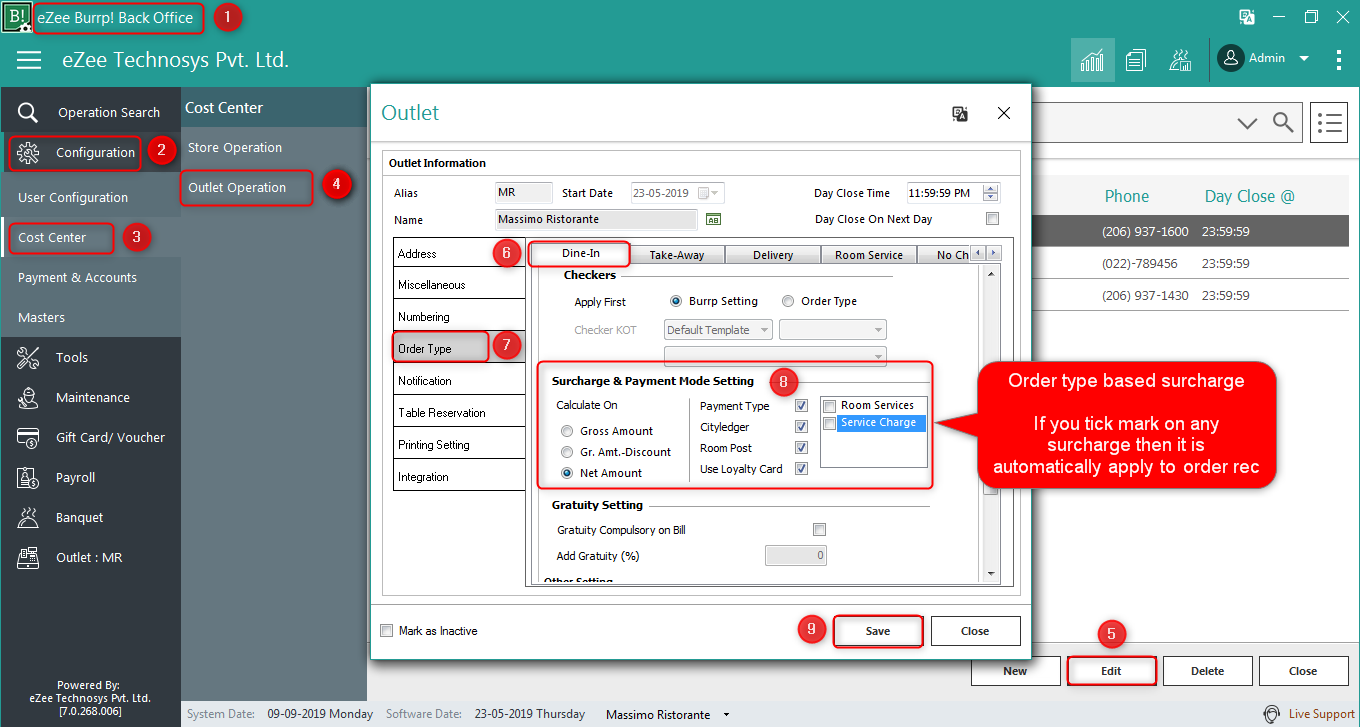Tick the Service Charge surcharge checkbox

829,423
